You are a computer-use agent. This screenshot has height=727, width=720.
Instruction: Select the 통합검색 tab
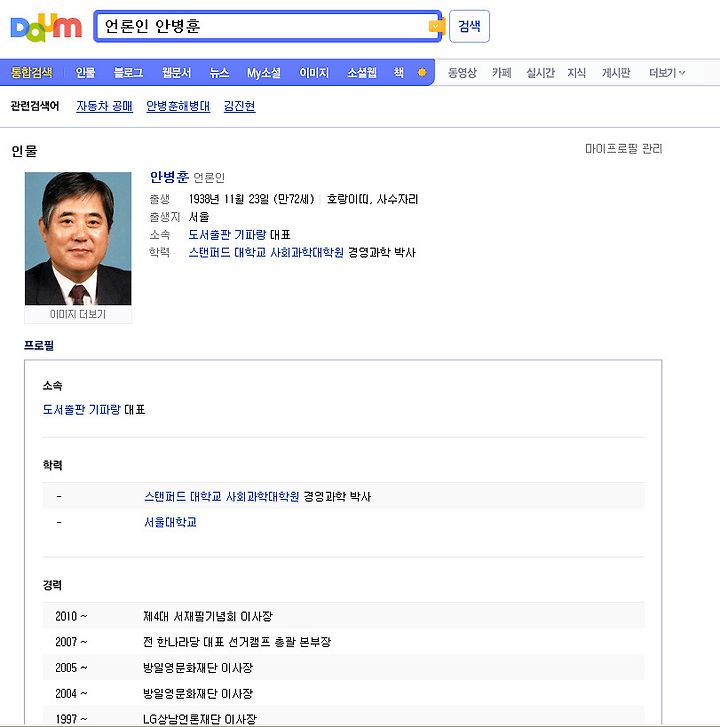pos(32,73)
